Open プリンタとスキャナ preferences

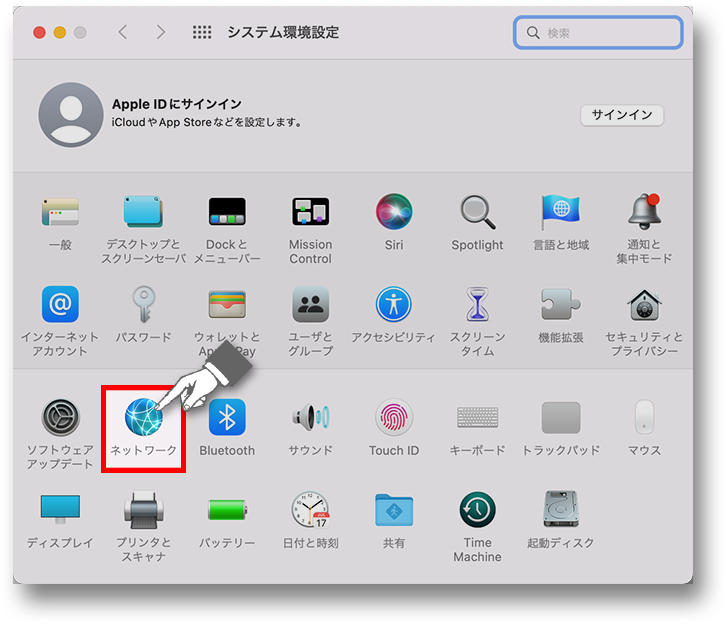144,510
